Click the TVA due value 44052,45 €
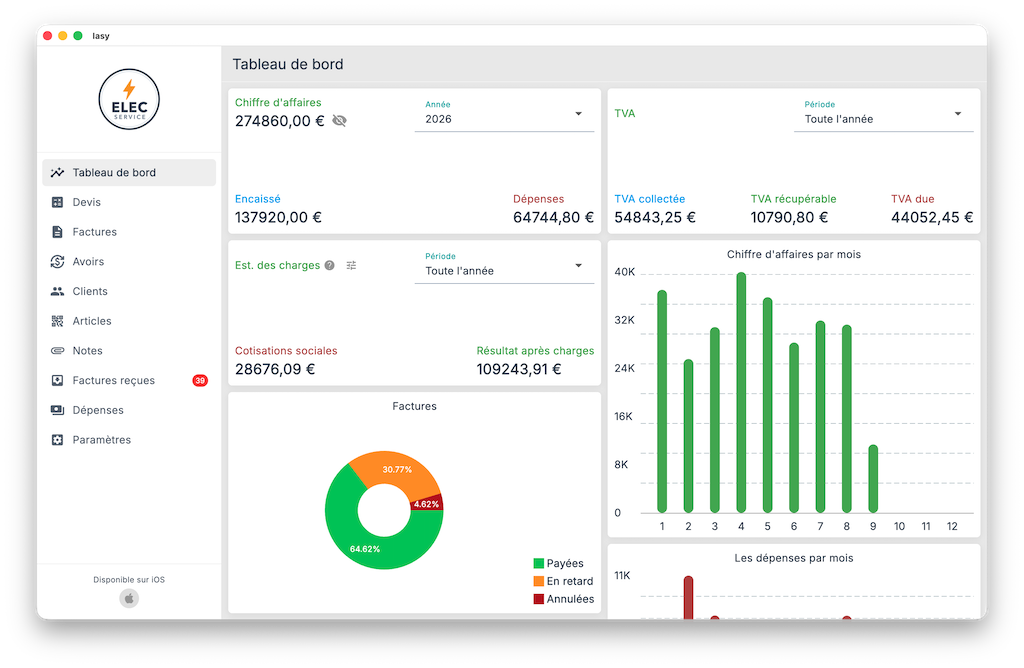 coord(932,217)
